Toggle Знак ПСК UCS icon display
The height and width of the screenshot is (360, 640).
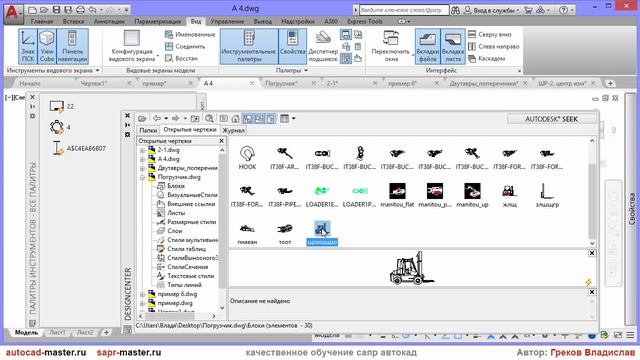click(28, 46)
